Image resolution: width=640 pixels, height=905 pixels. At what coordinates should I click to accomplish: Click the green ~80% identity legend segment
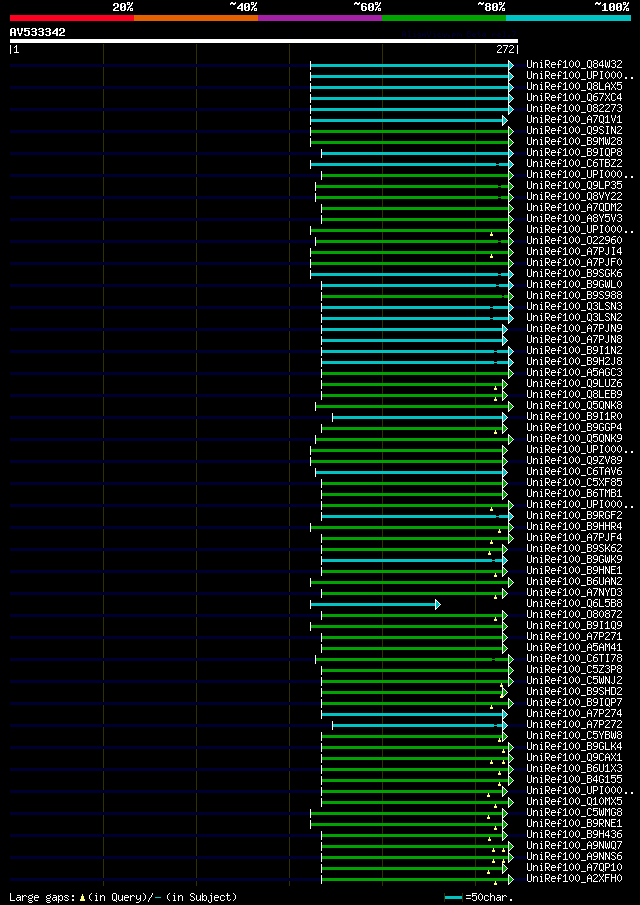(x=444, y=18)
